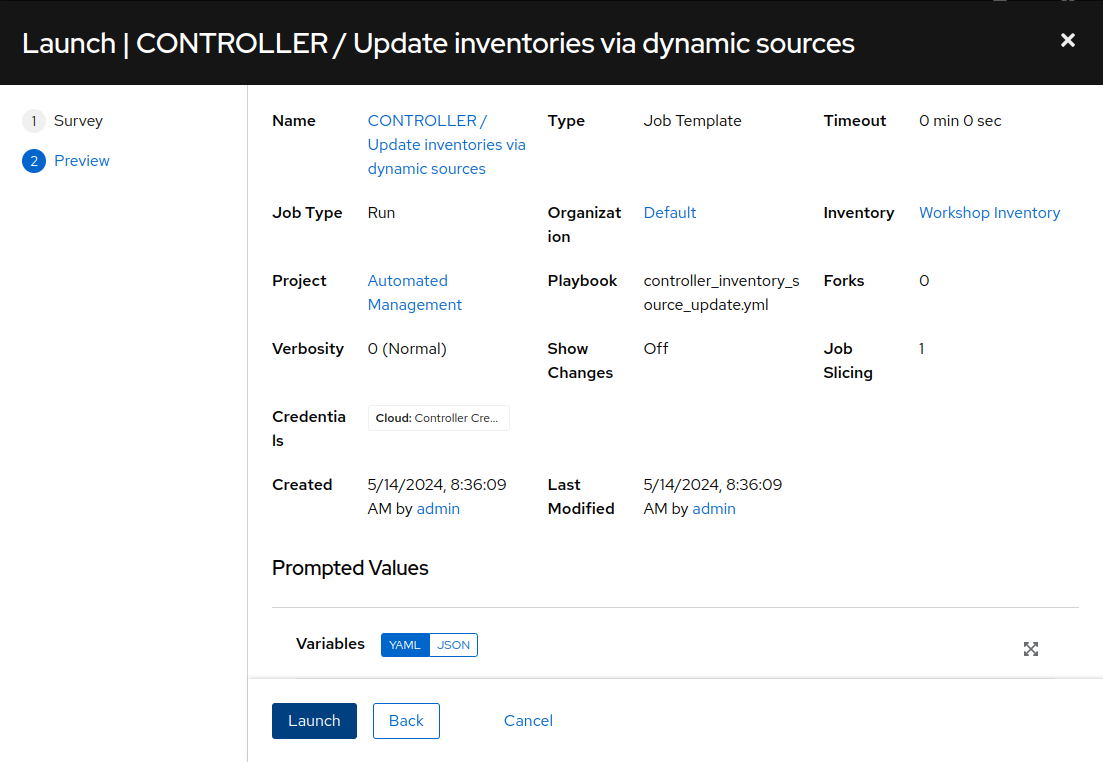Go to the Survey wizard step
The image size is (1103, 762).
point(78,120)
